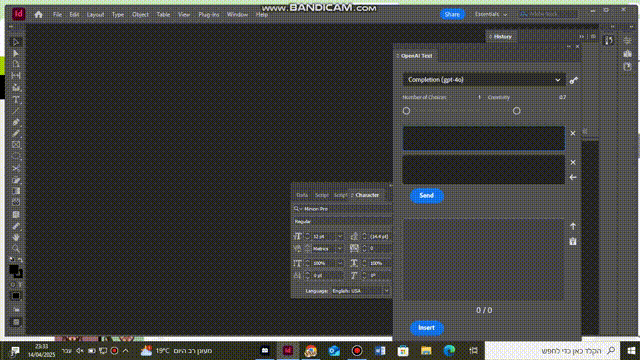The height and width of the screenshot is (360, 640).
Task: Open the View menu
Action: 184,15
